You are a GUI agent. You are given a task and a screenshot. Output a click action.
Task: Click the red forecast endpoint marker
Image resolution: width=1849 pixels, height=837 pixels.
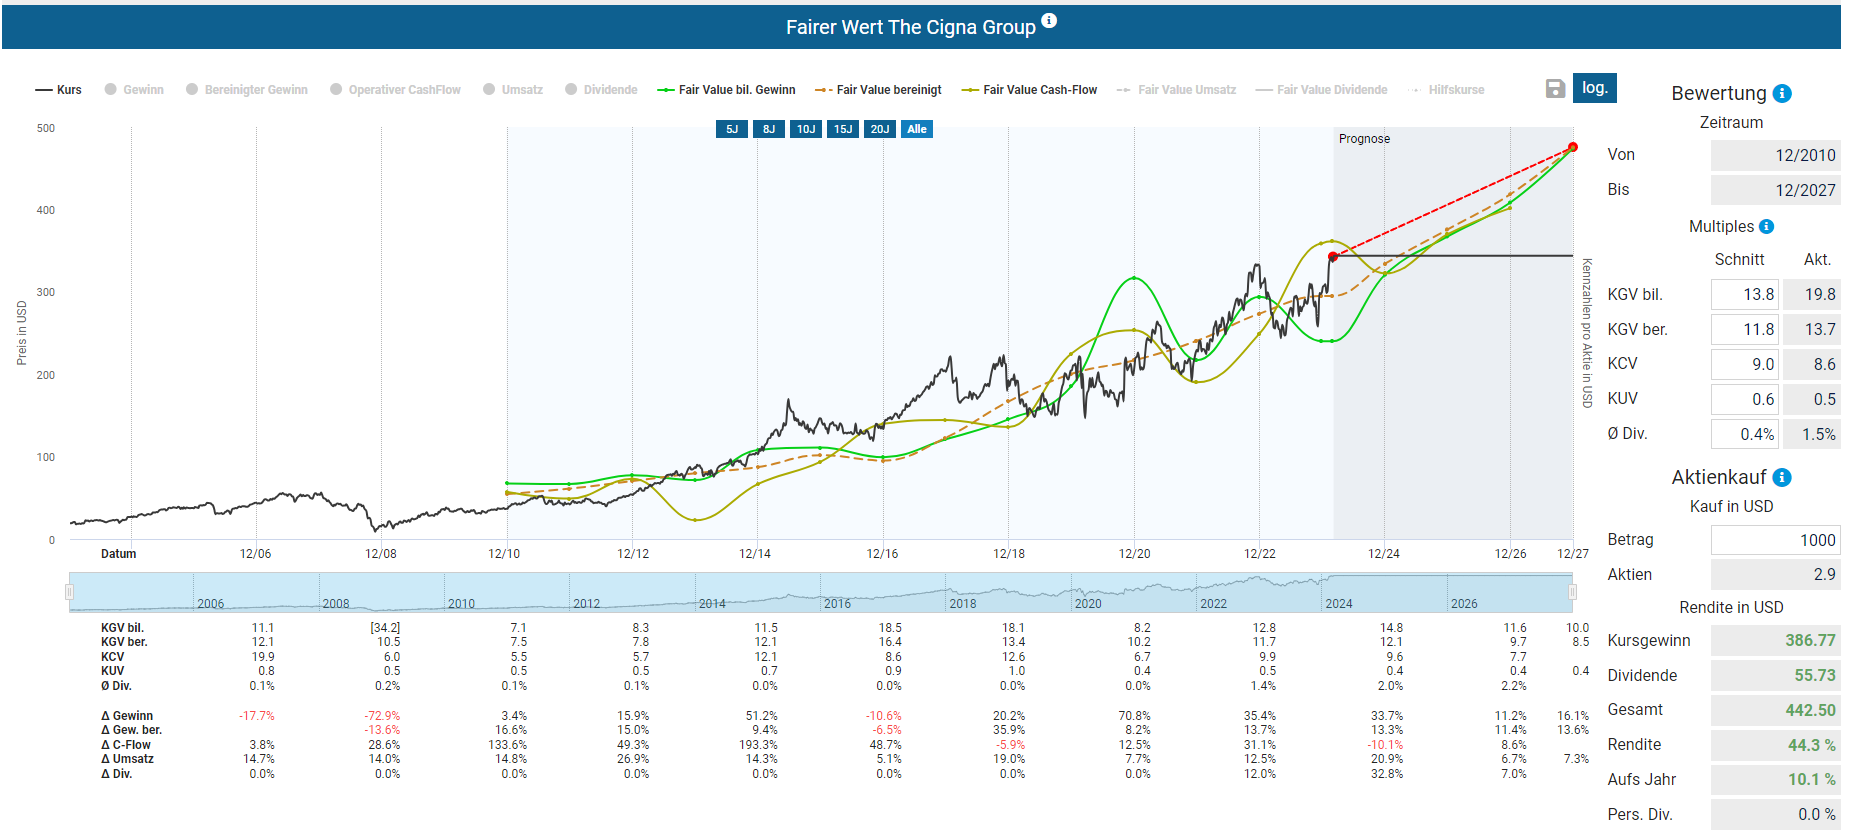[x=1572, y=147]
